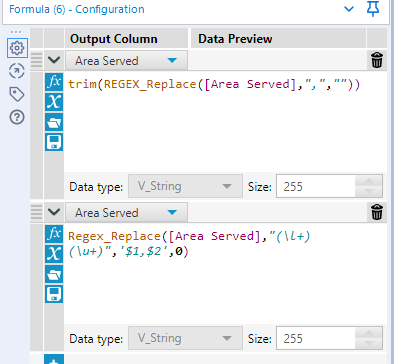Open the Annotation tag sidebar icon
Viewport: 394px width, 364px height.
click(x=17, y=94)
